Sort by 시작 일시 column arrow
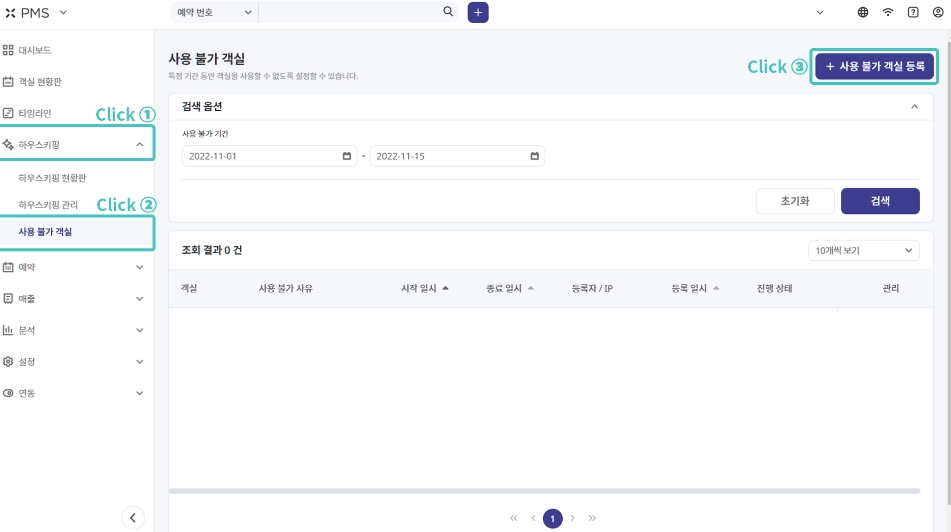Image resolution: width=951 pixels, height=532 pixels. point(445,288)
